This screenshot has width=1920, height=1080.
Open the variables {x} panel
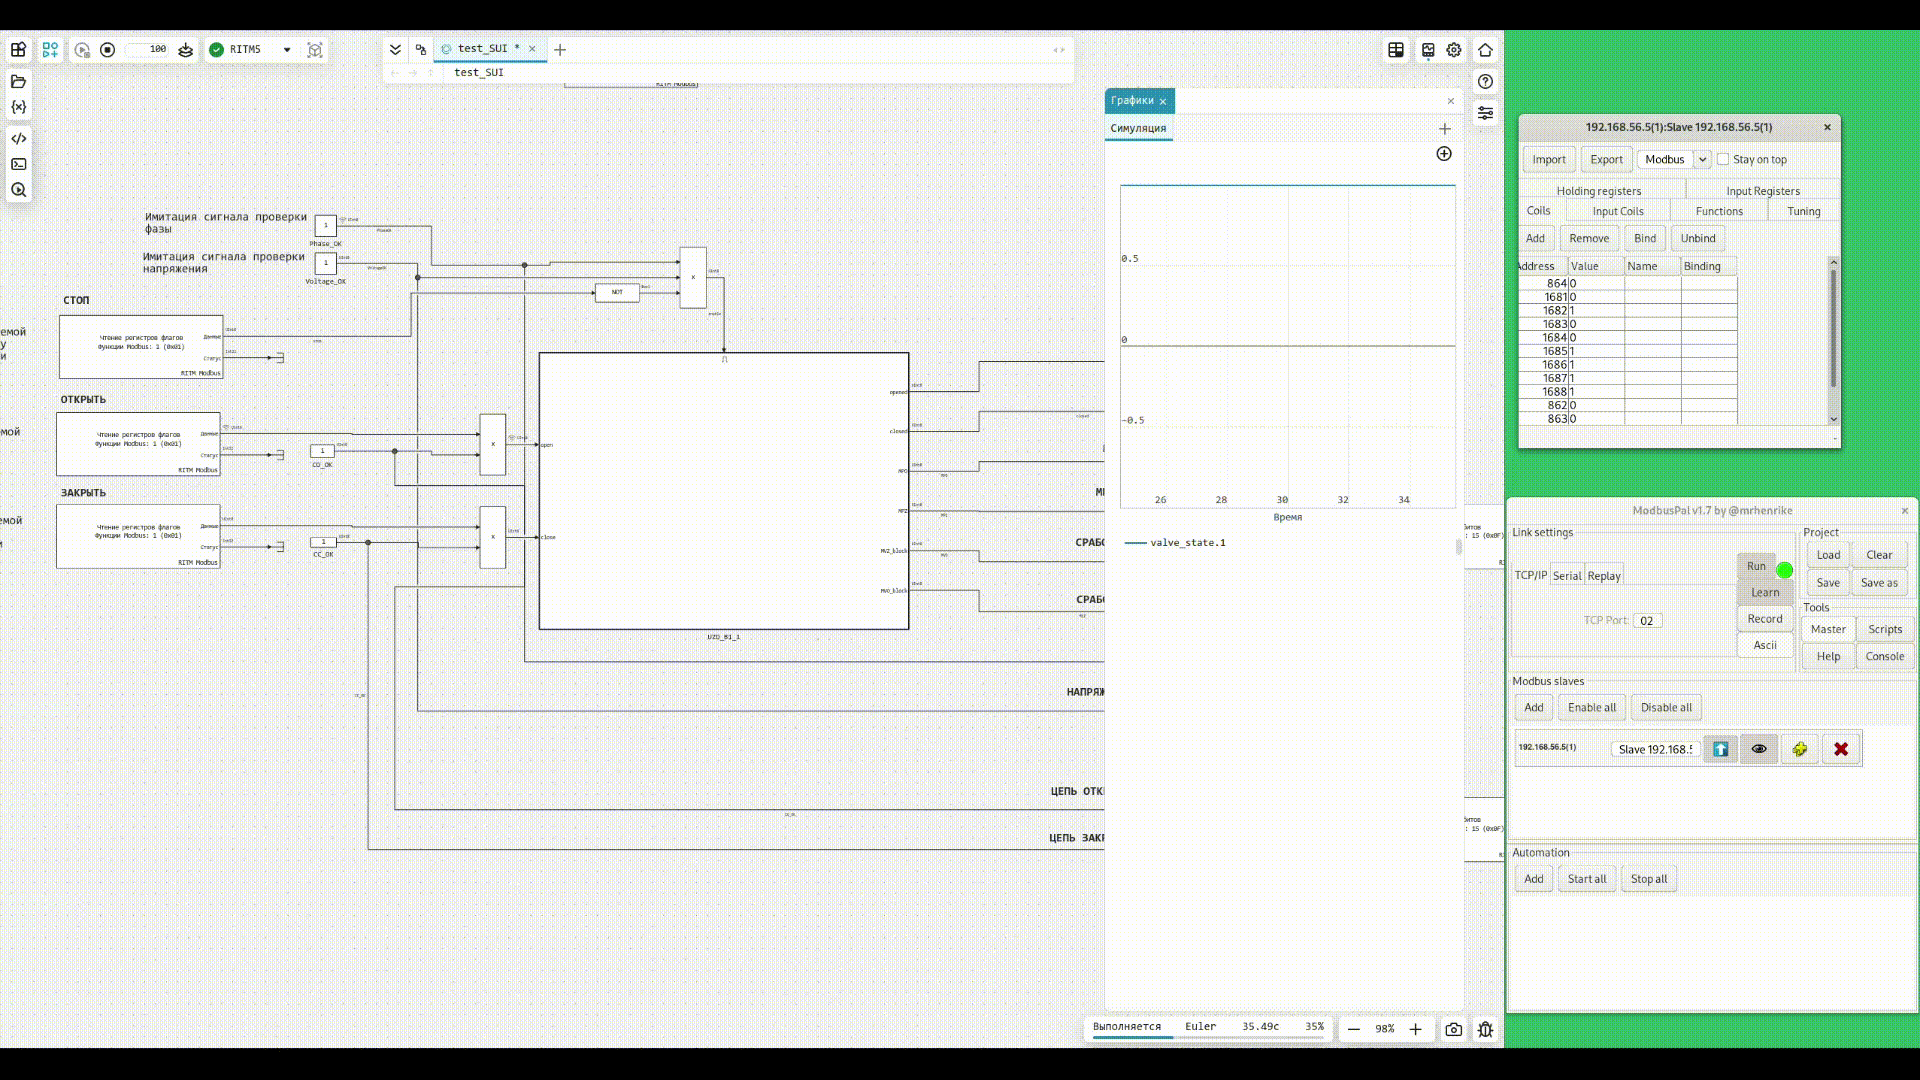point(18,107)
